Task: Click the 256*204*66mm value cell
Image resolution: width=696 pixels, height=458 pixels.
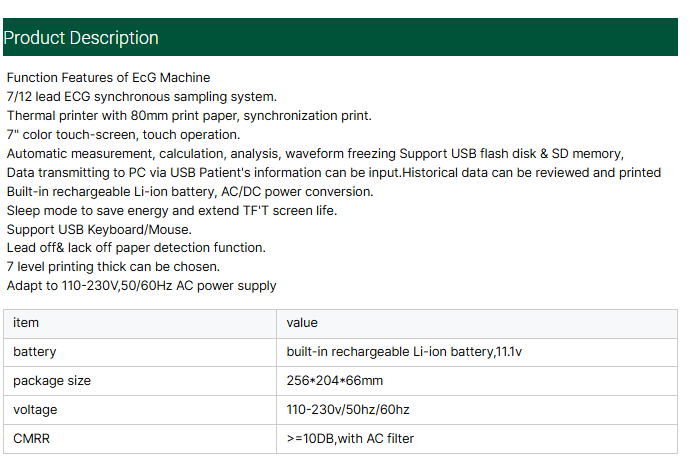Action: (476, 381)
